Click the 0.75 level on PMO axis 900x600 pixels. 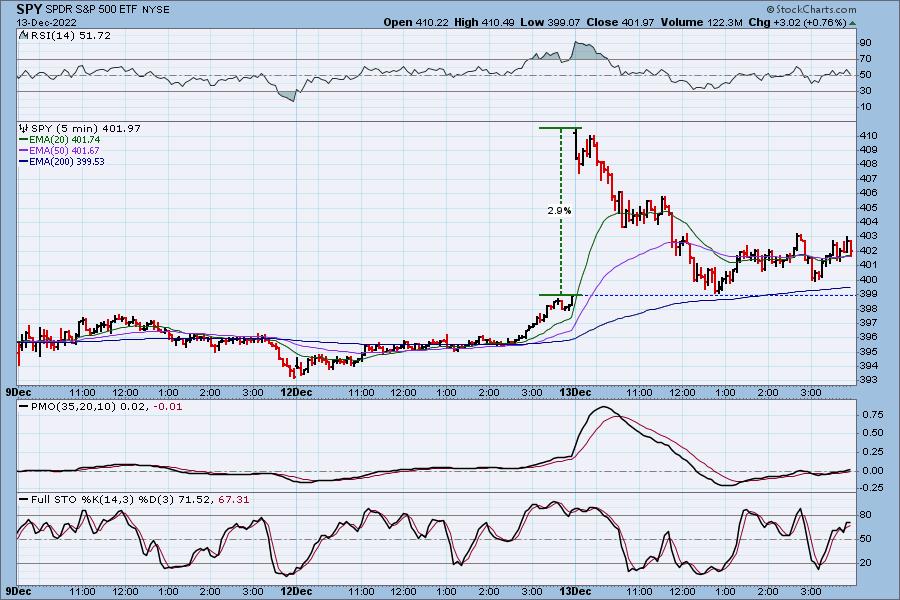(x=873, y=415)
